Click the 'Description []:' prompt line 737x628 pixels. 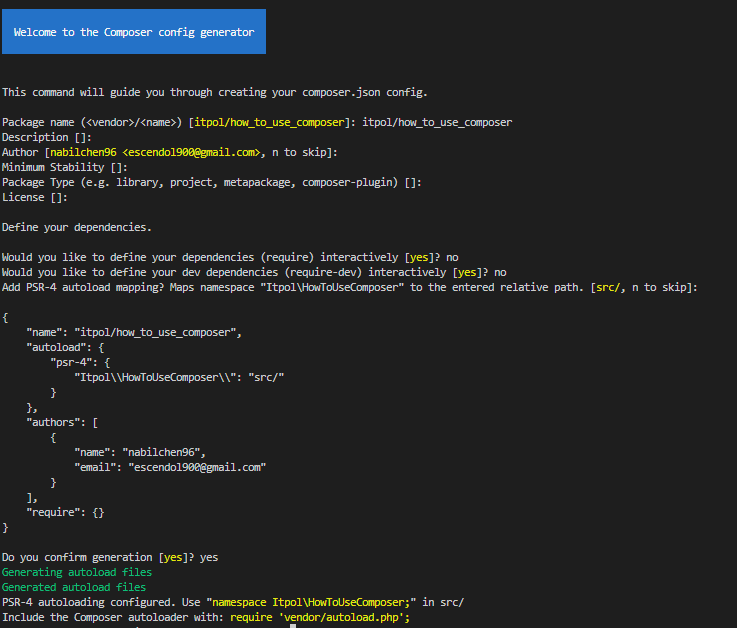pyautogui.click(x=47, y=137)
